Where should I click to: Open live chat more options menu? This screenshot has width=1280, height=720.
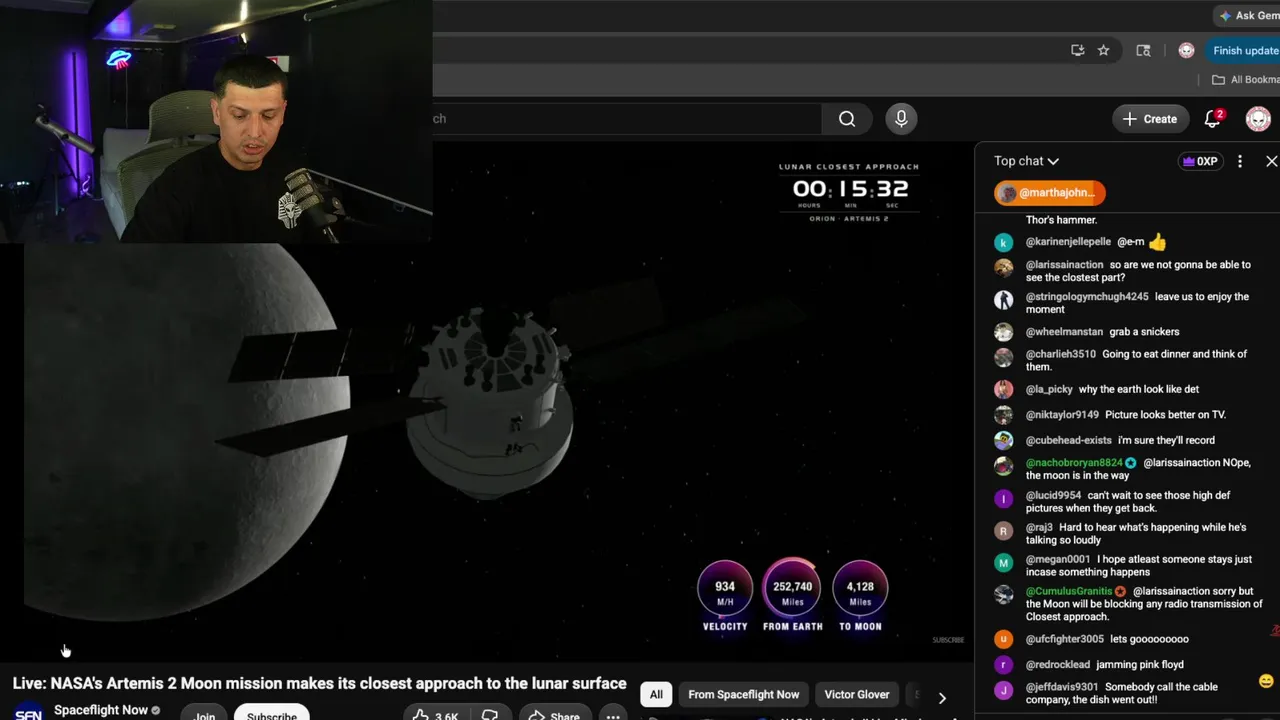[1240, 161]
